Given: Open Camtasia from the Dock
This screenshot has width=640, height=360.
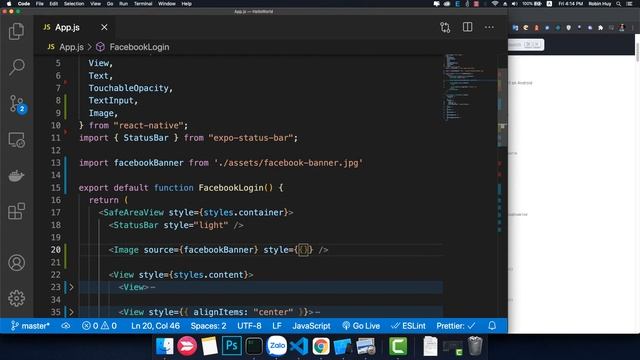Looking at the screenshot, I should (x=398, y=346).
